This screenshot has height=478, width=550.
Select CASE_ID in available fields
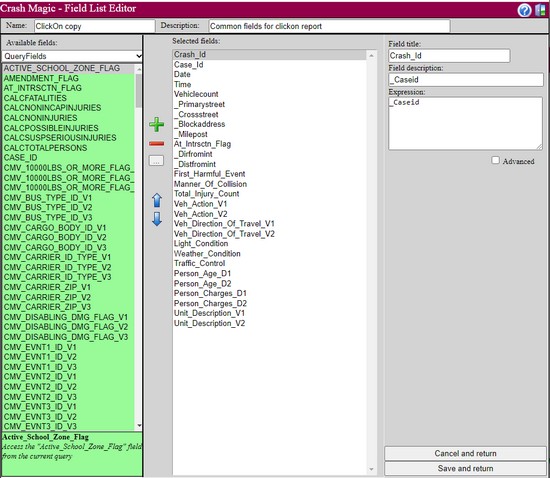(x=68, y=157)
